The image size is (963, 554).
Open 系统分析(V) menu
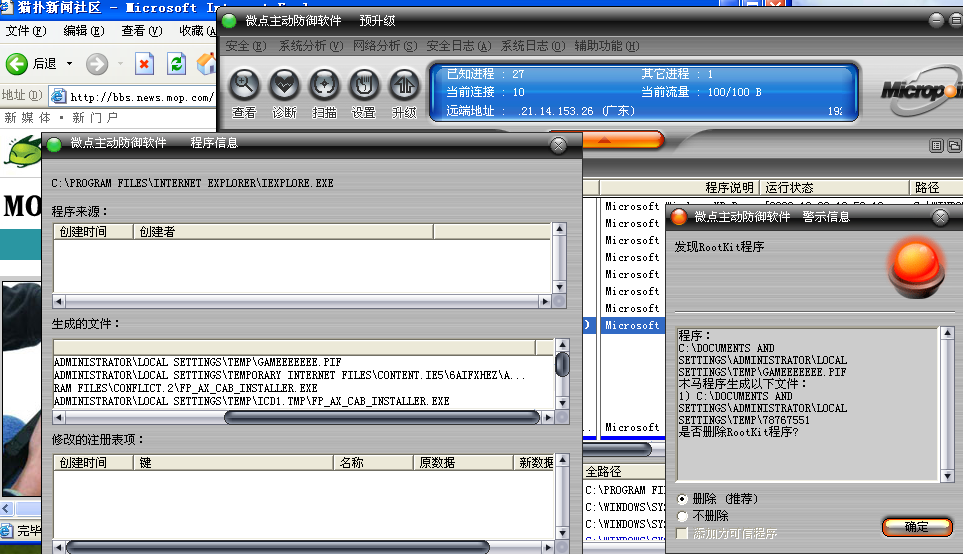pyautogui.click(x=311, y=45)
